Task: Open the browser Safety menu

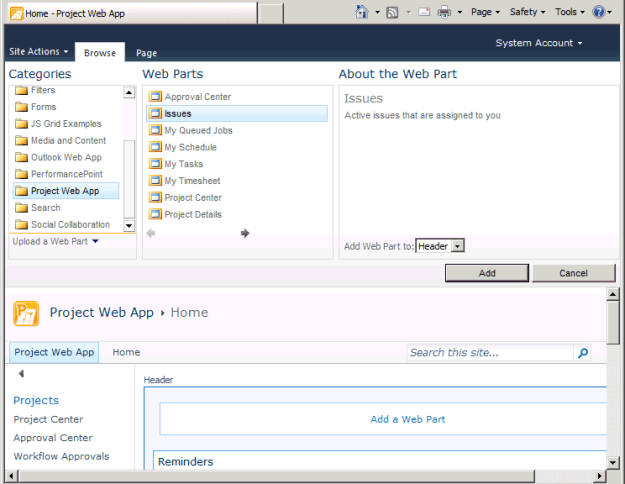Action: pos(527,12)
